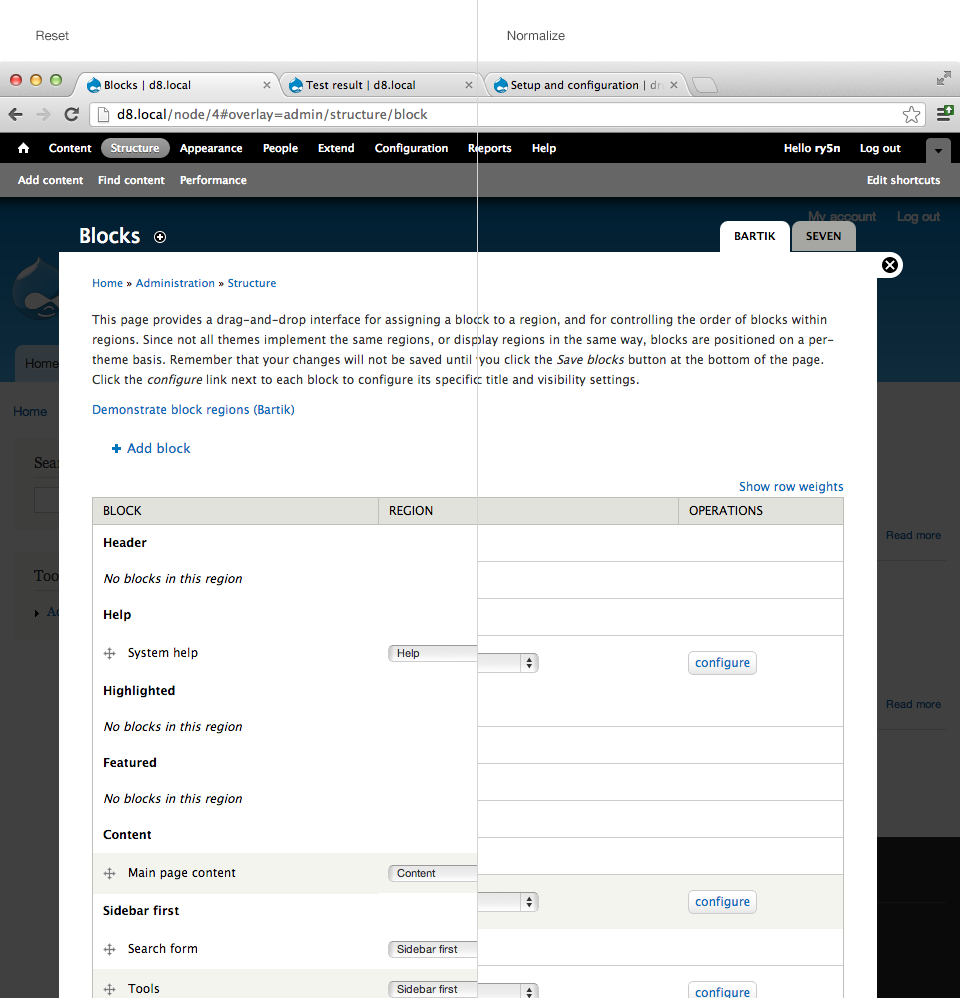Open the Structure admin menu

coord(135,148)
